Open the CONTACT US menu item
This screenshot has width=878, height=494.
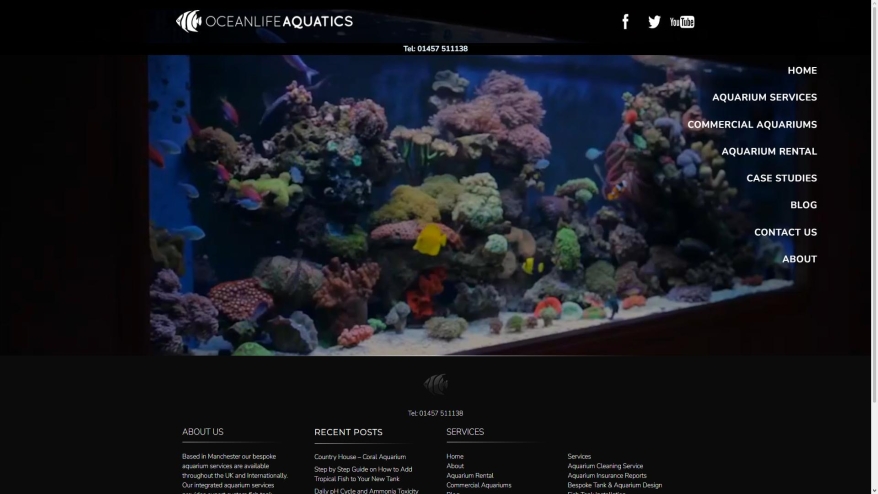[x=785, y=232]
